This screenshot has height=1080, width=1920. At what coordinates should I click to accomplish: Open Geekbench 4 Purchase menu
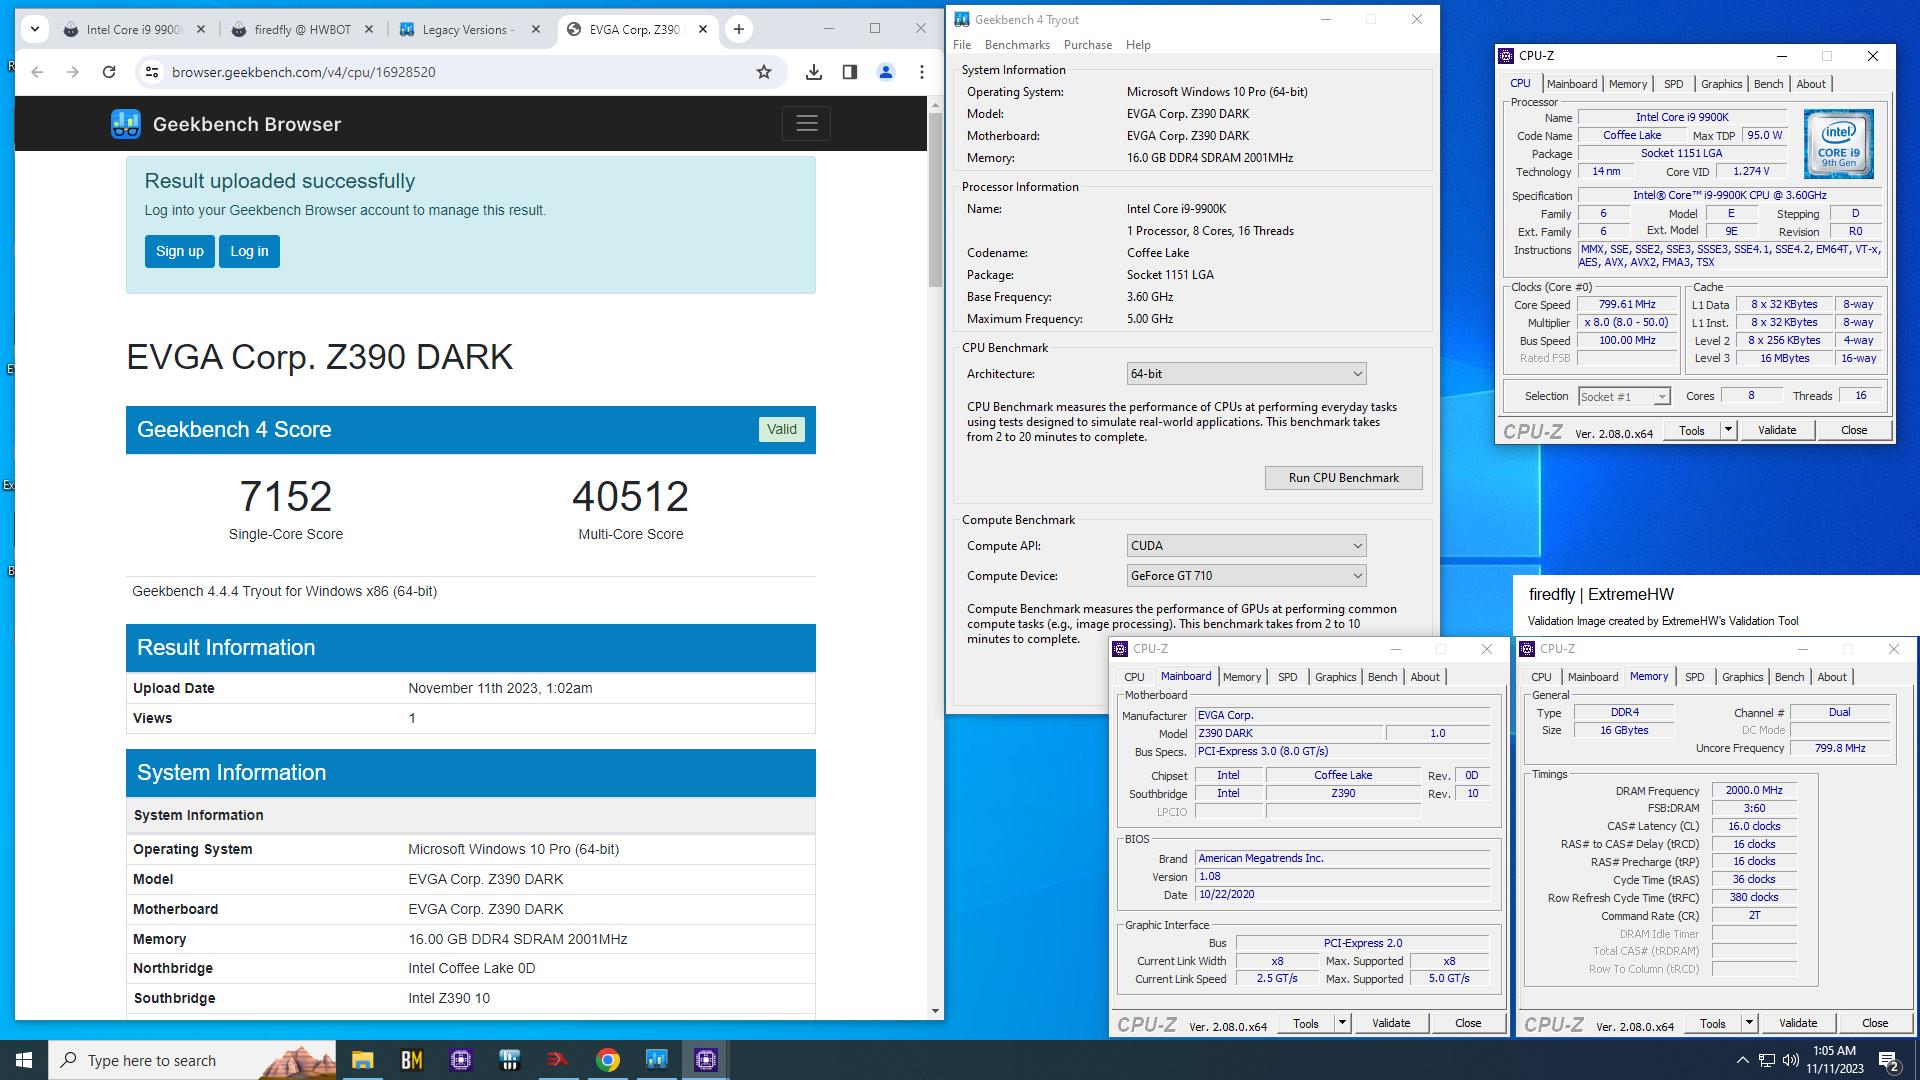tap(1088, 45)
